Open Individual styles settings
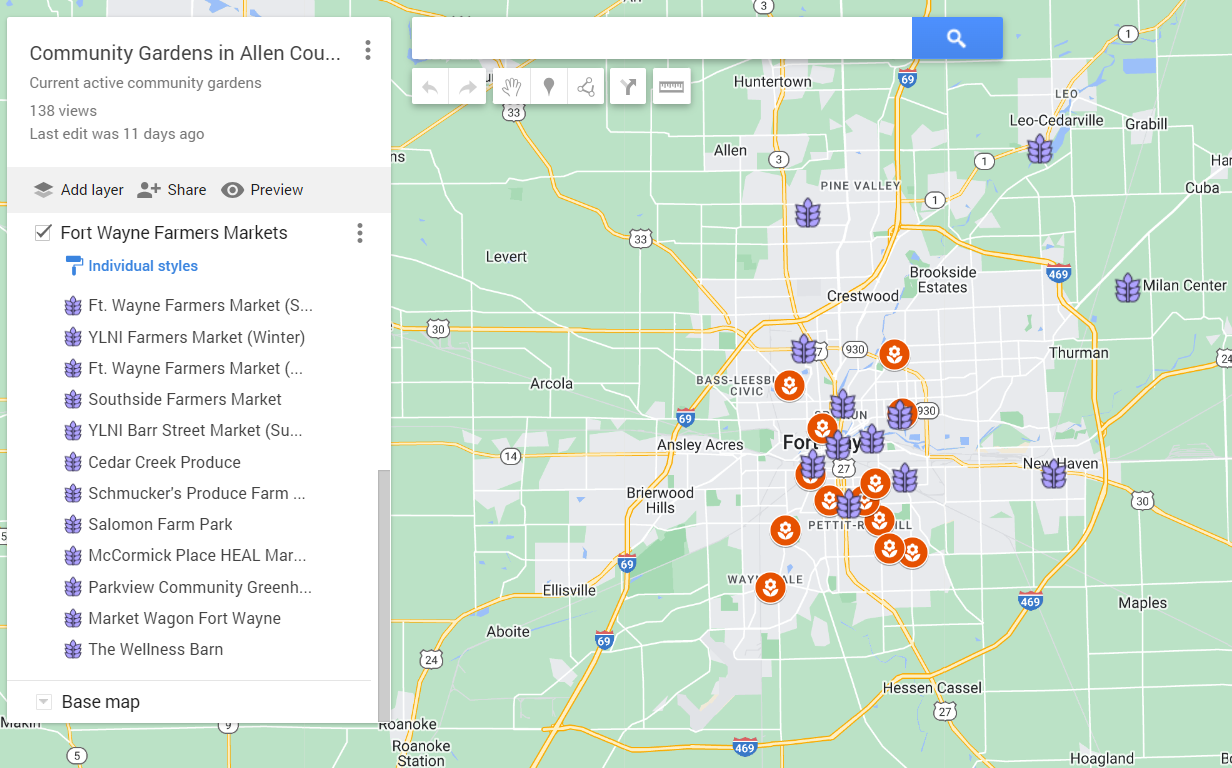The image size is (1232, 768). [142, 266]
